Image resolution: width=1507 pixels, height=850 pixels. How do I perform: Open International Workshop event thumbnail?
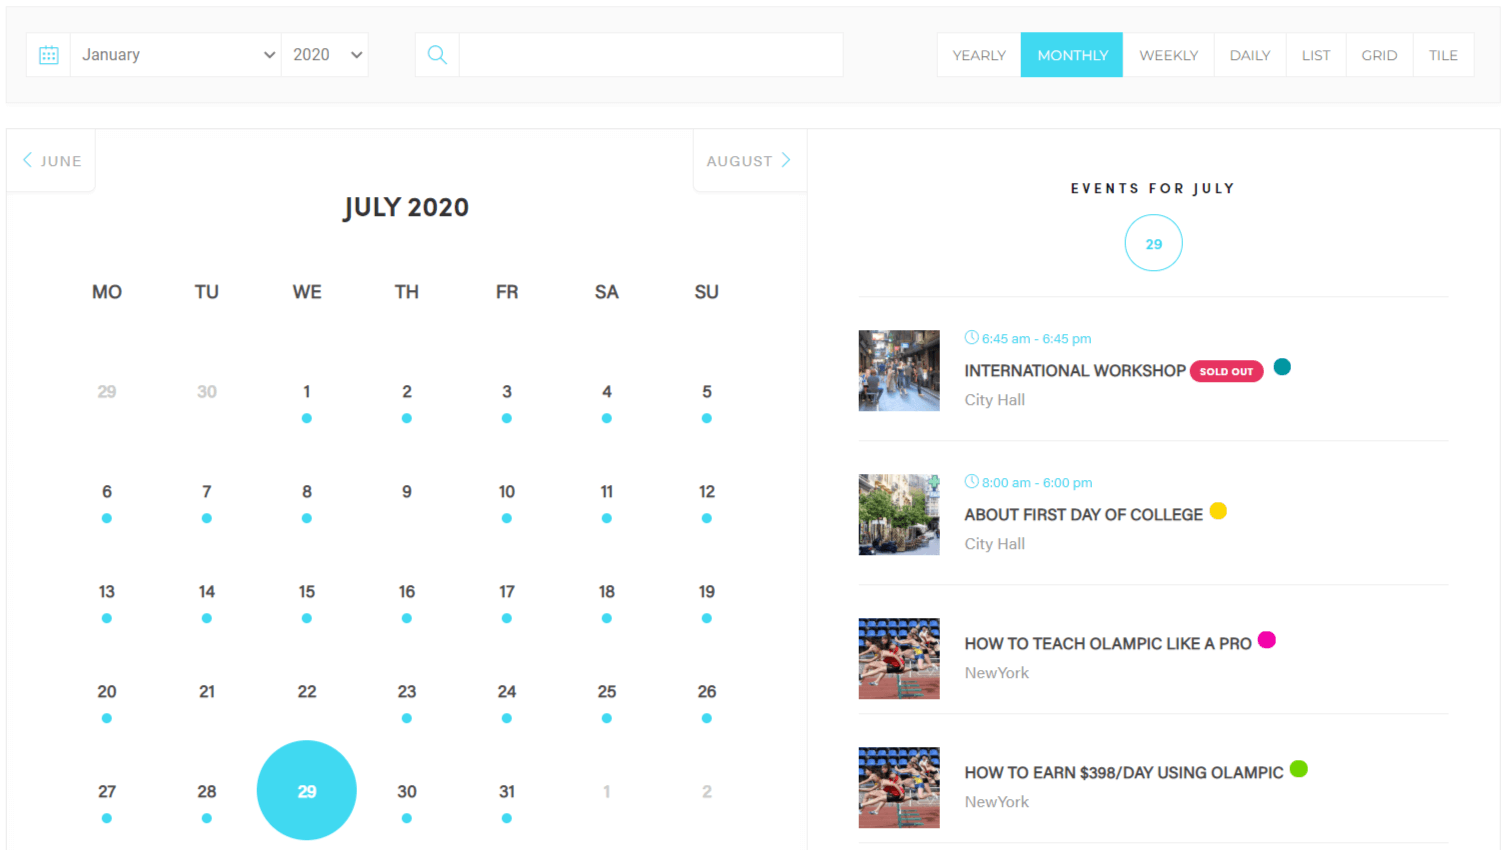pyautogui.click(x=899, y=371)
